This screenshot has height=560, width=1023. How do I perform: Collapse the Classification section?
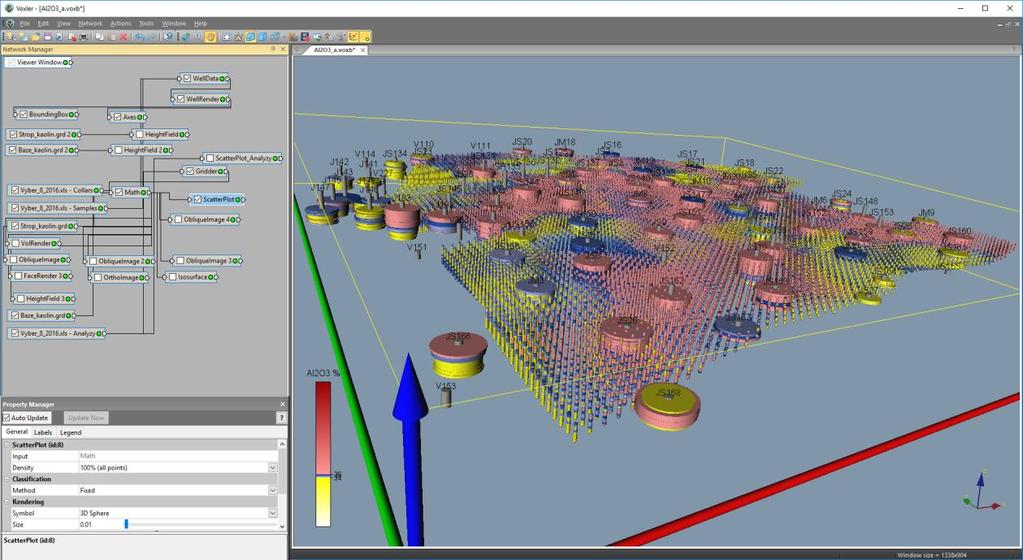coord(7,479)
